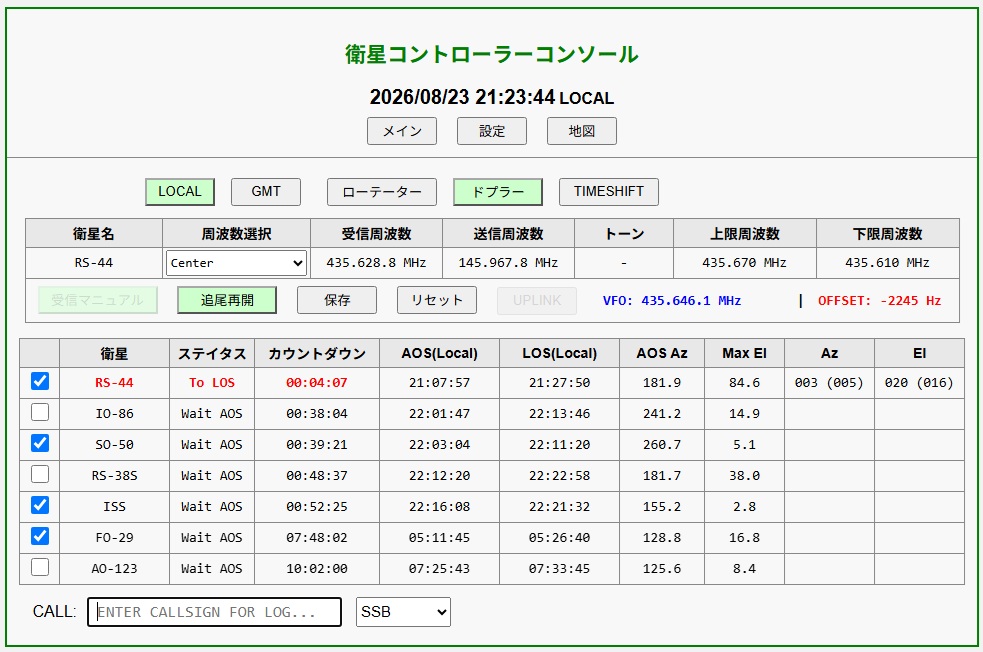Click the AOS(Local) column header
The image size is (983, 652).
pyautogui.click(x=439, y=354)
